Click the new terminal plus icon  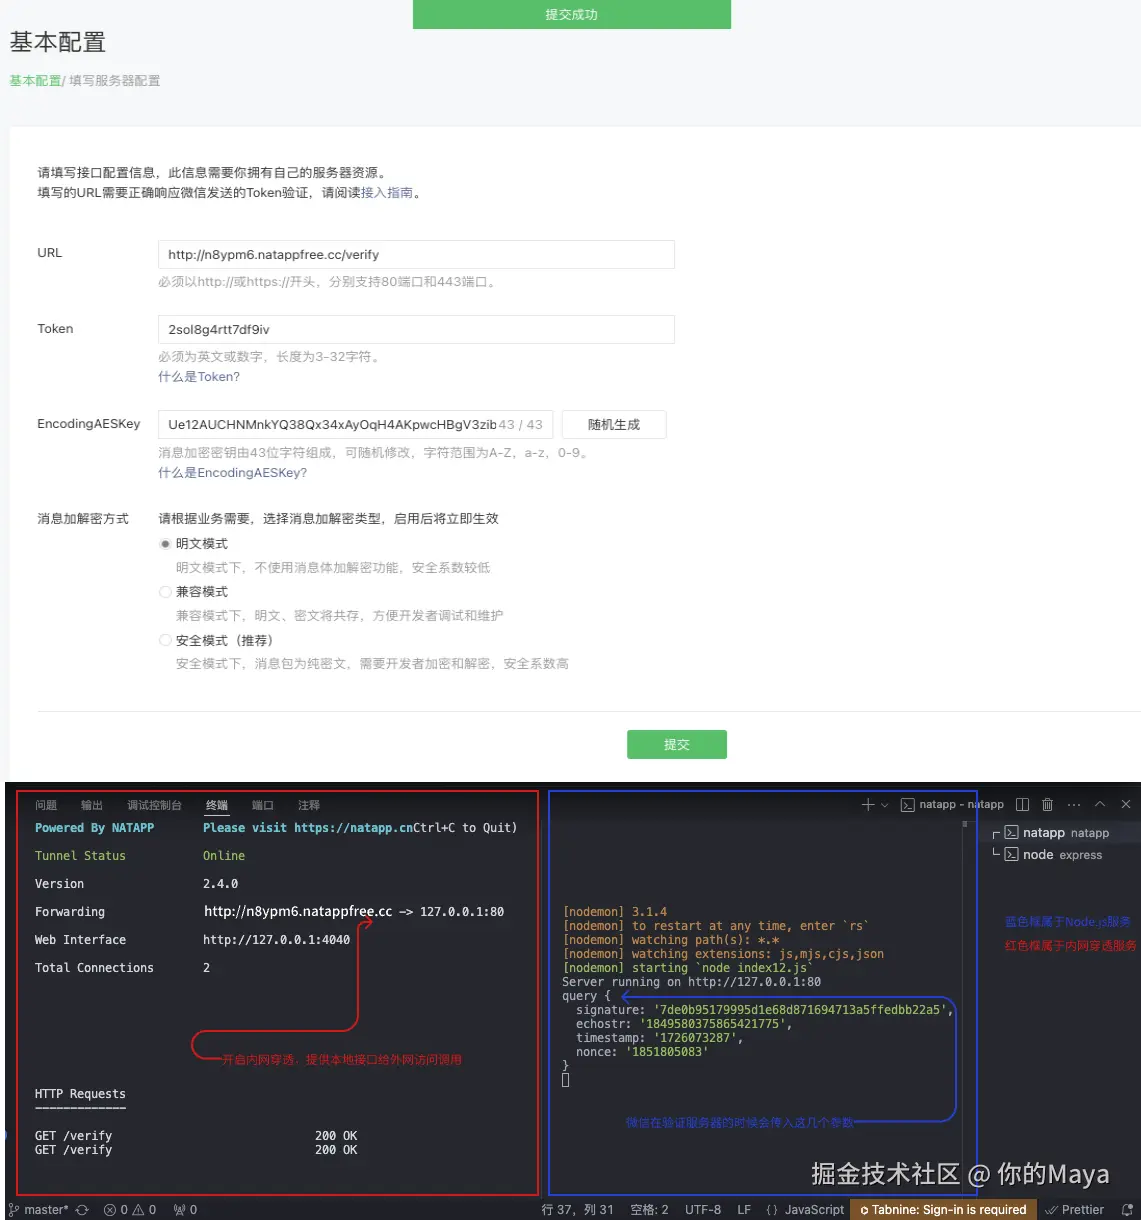867,805
